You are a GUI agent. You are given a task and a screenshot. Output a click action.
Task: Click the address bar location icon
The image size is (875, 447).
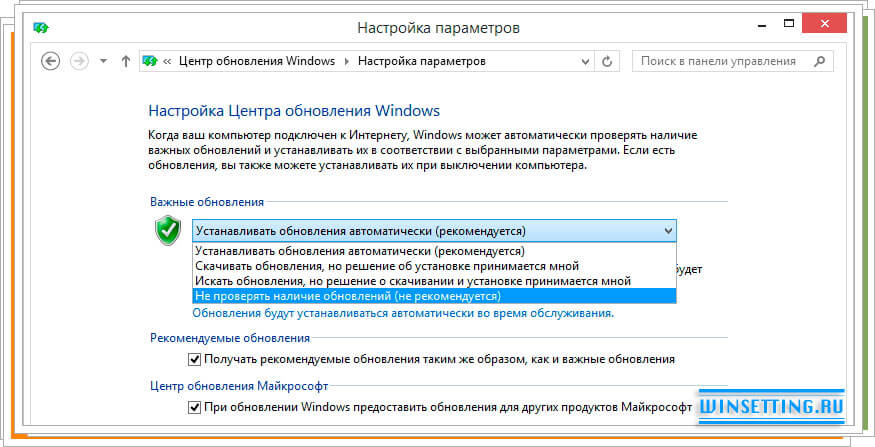[150, 61]
